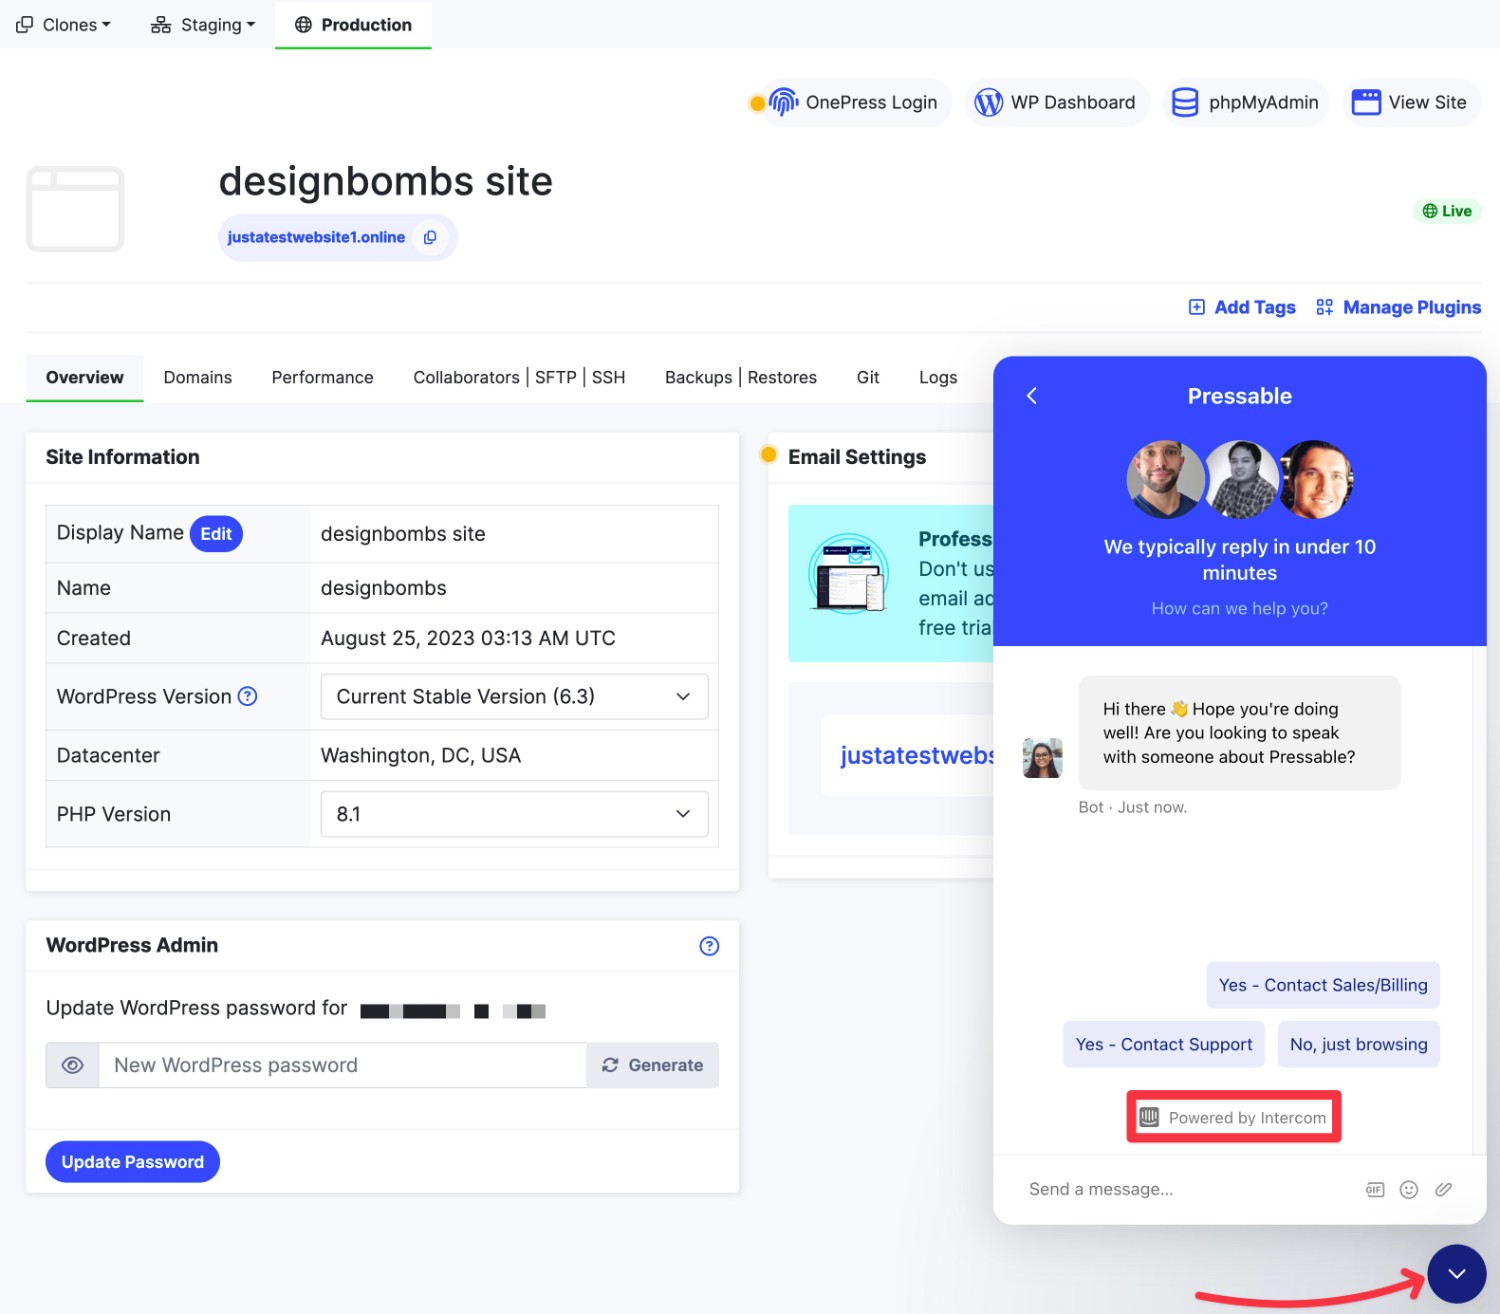Click the View Site button
Image resolution: width=1500 pixels, height=1314 pixels.
pyautogui.click(x=1411, y=102)
